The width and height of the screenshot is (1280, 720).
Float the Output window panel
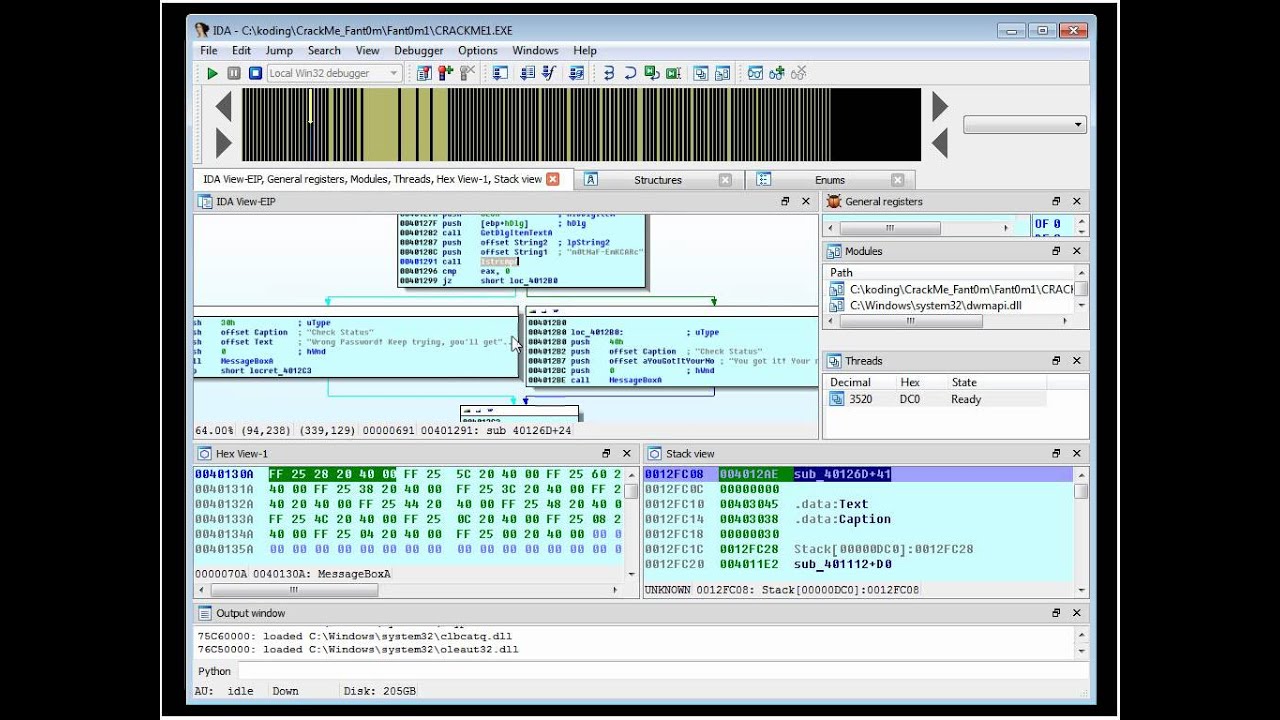(x=1056, y=613)
